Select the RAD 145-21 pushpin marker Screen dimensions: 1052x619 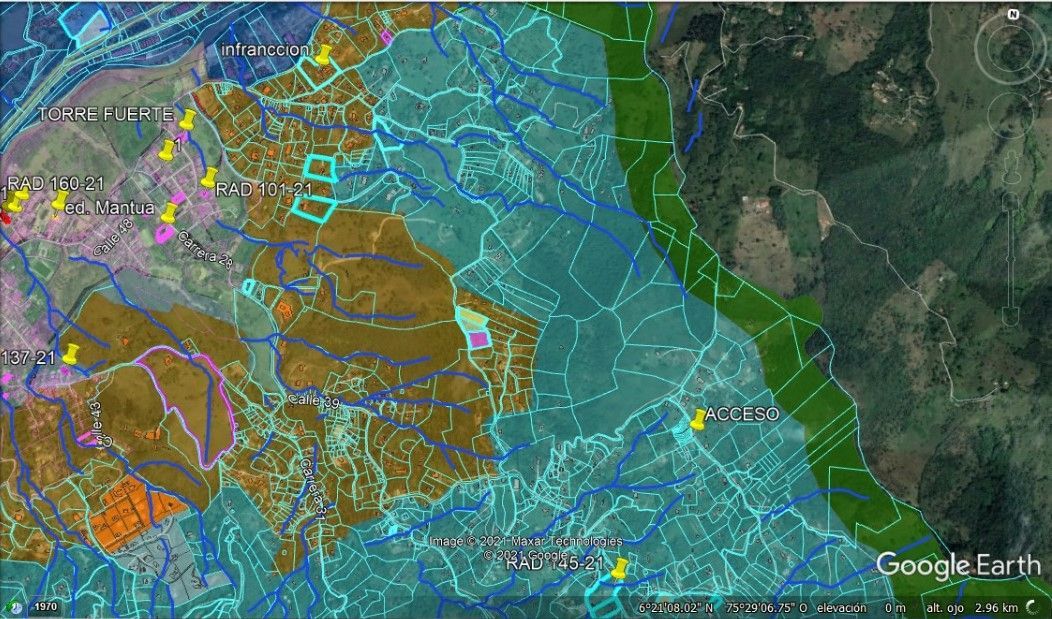(619, 569)
